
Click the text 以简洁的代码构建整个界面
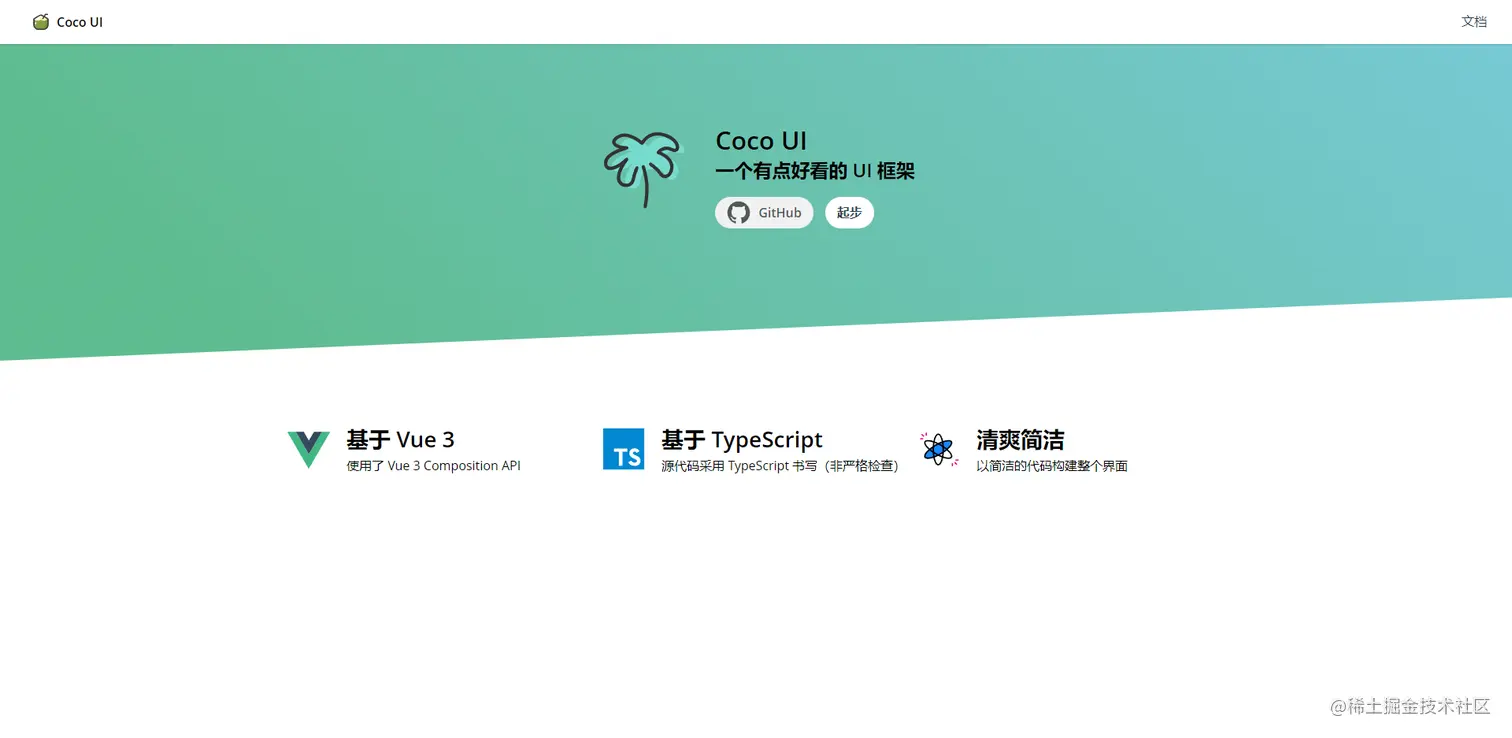(x=1052, y=466)
